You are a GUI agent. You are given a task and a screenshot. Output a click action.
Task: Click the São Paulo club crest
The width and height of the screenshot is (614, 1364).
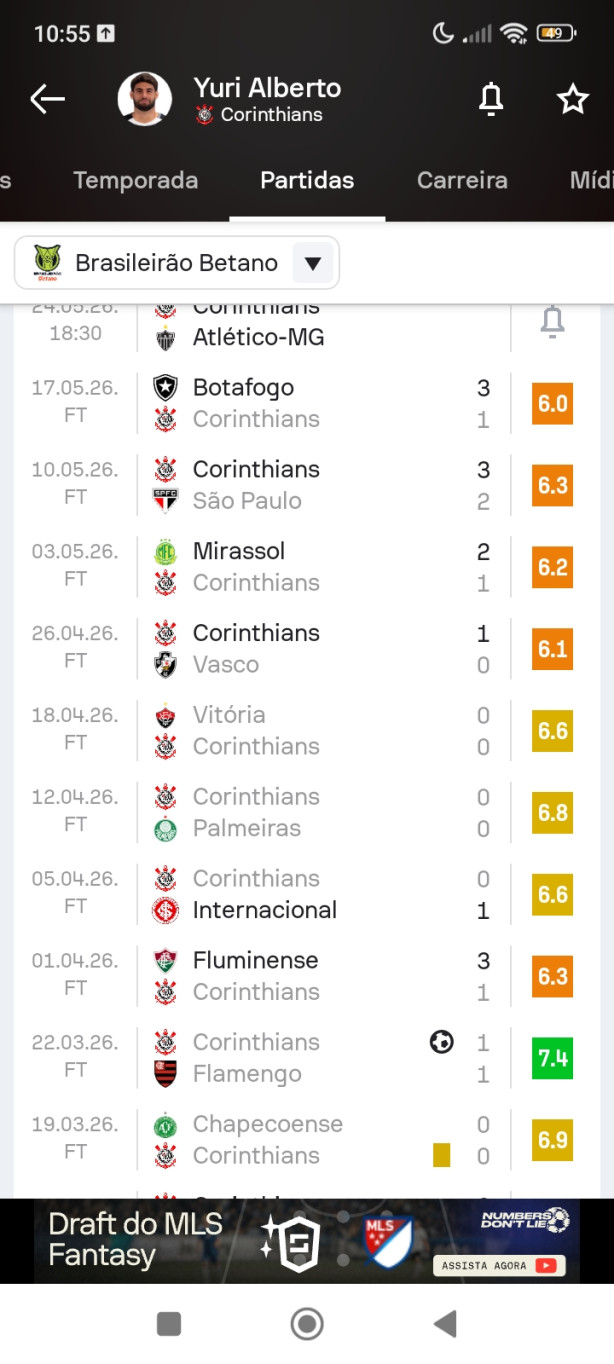(x=165, y=501)
